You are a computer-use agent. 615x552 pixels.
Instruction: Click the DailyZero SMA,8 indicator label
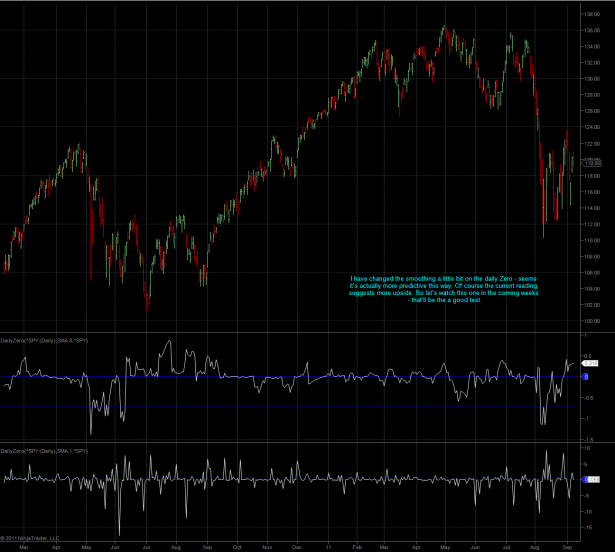44,341
